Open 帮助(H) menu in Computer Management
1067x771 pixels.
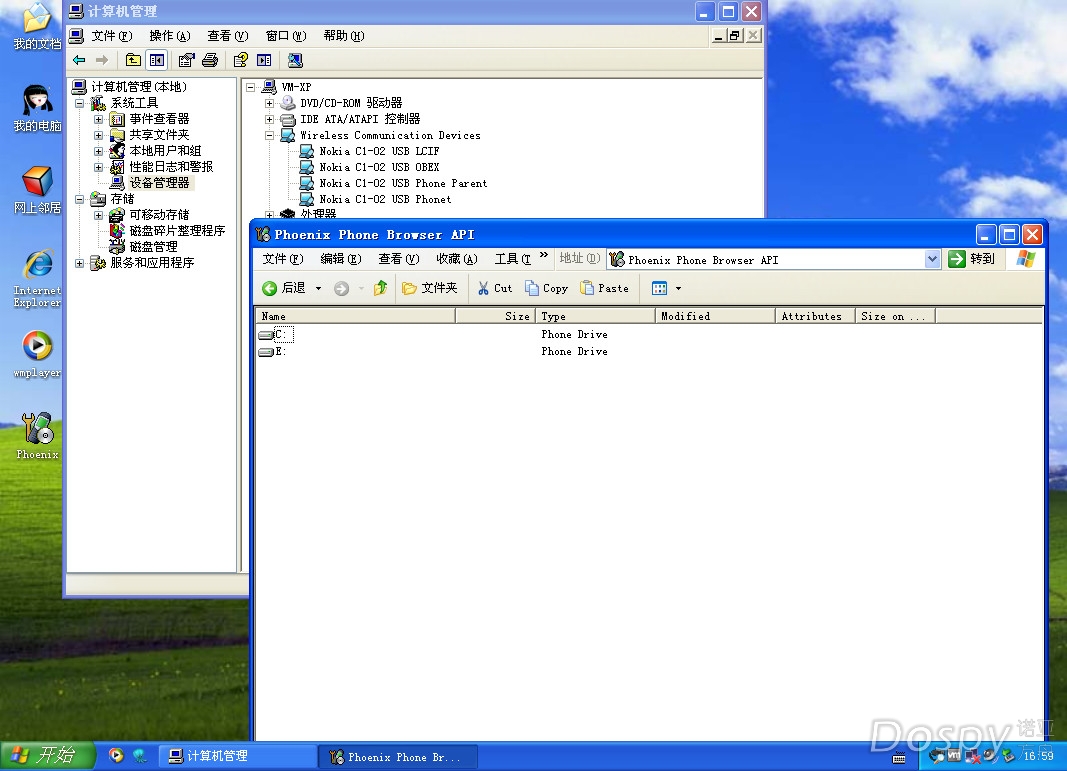coord(344,36)
